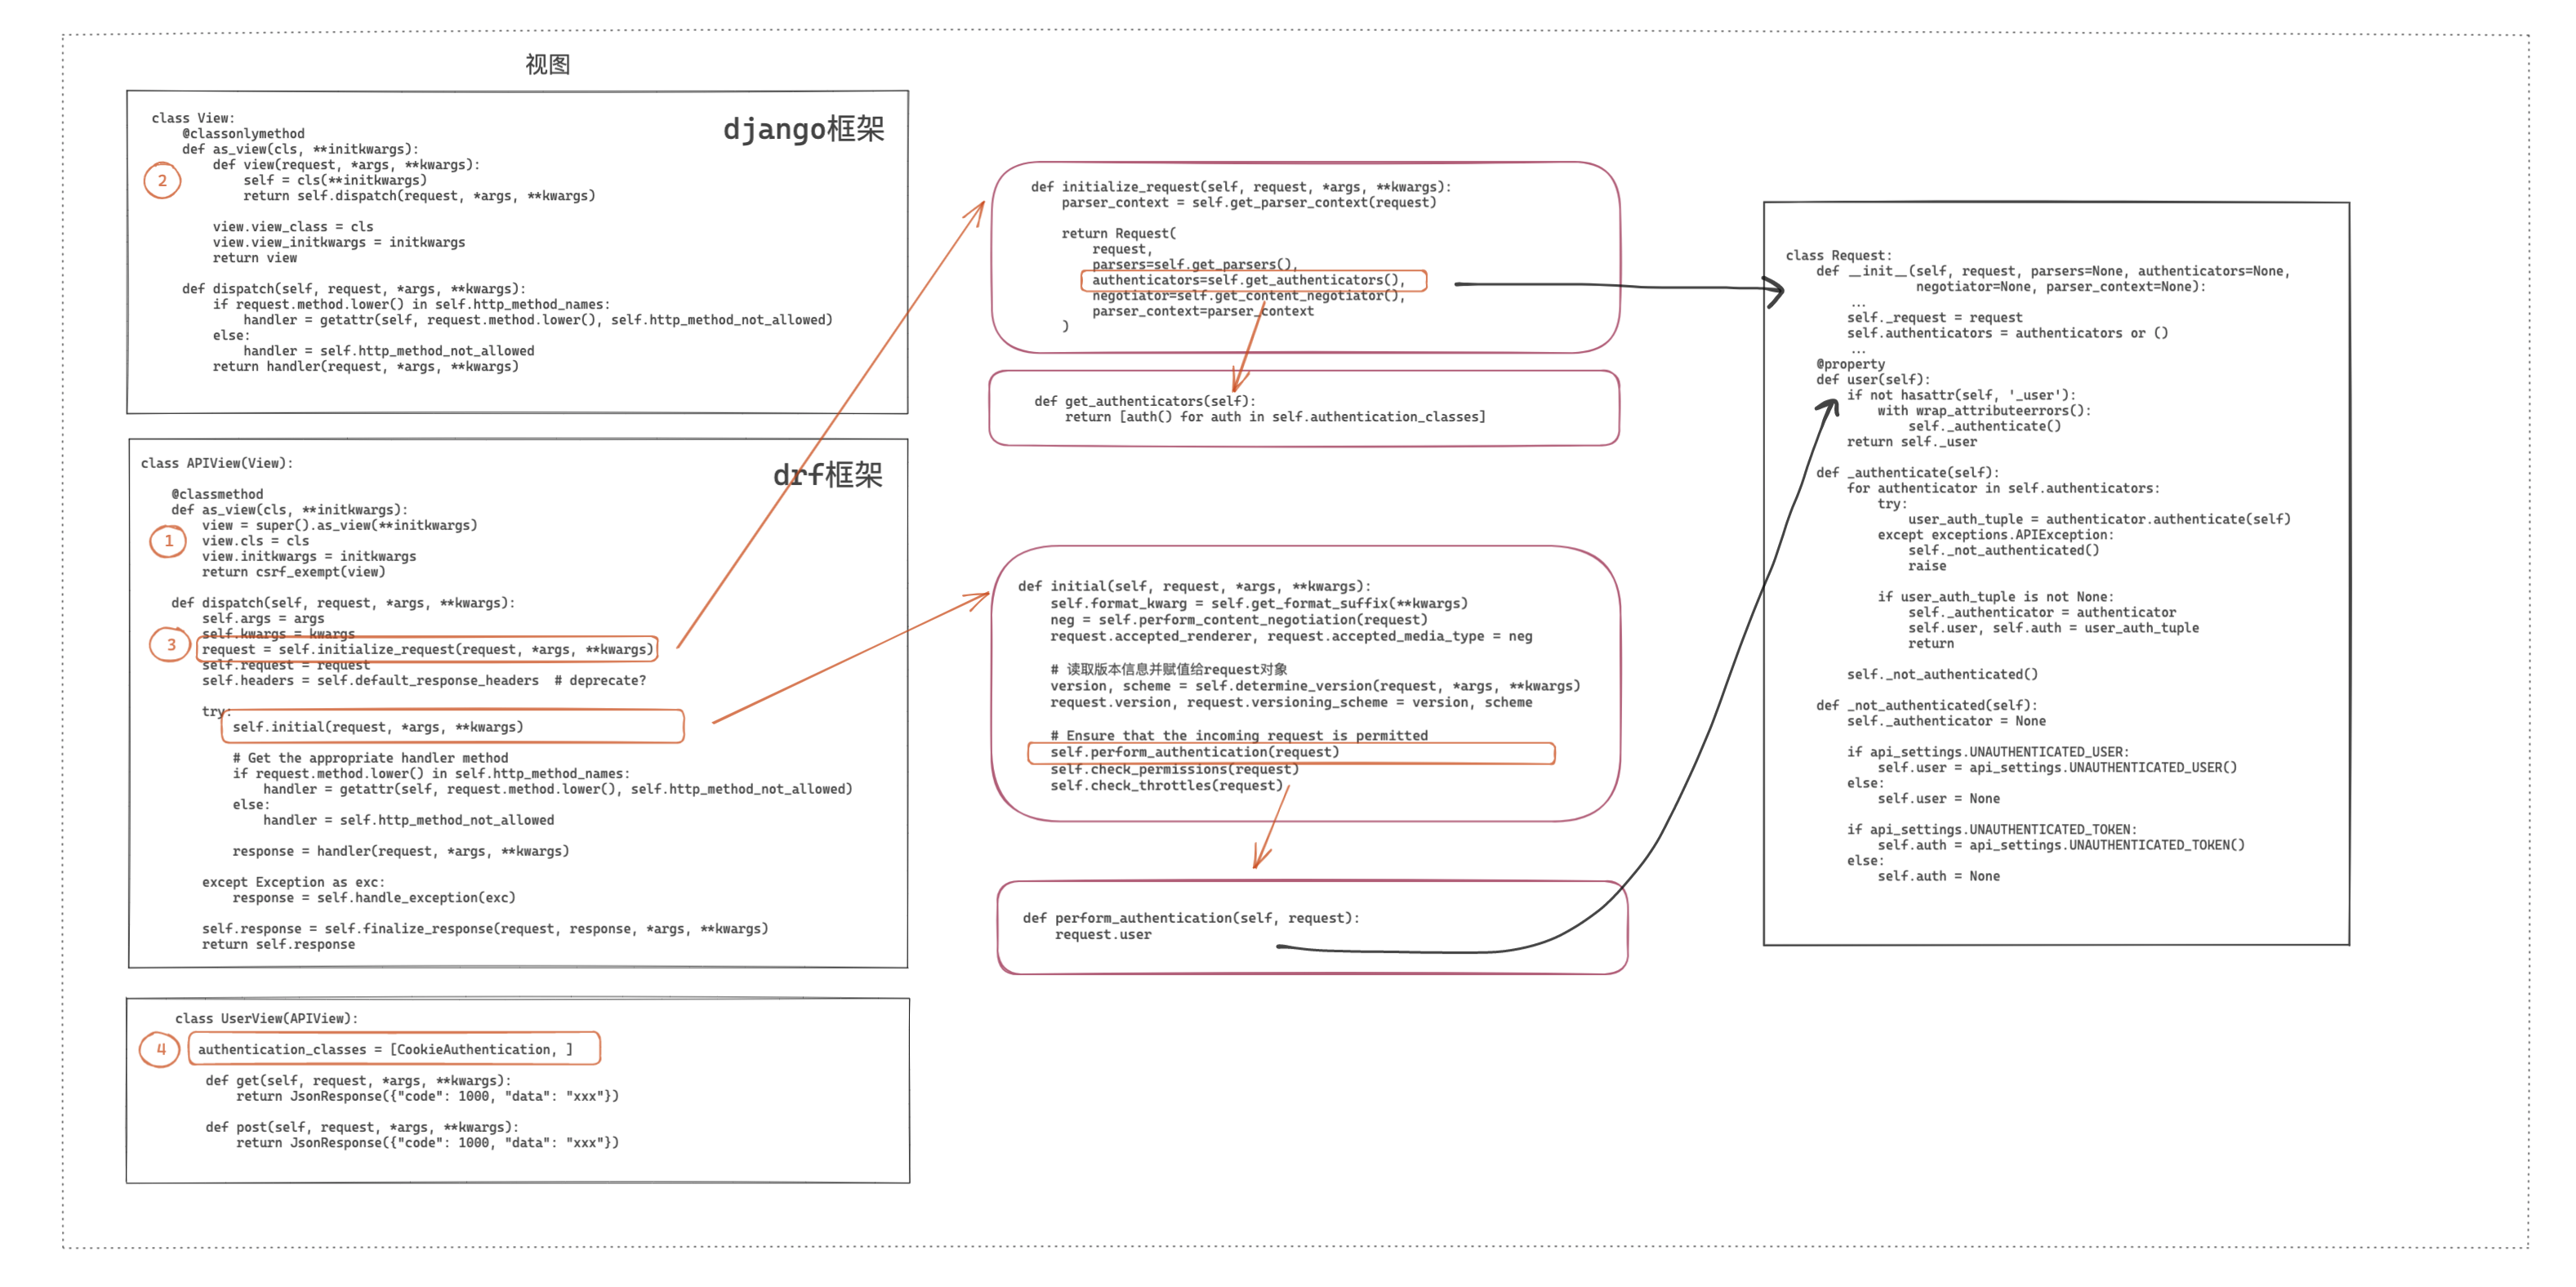Click the drf框架 heading label
The width and height of the screenshot is (2576, 1287).
coord(827,474)
